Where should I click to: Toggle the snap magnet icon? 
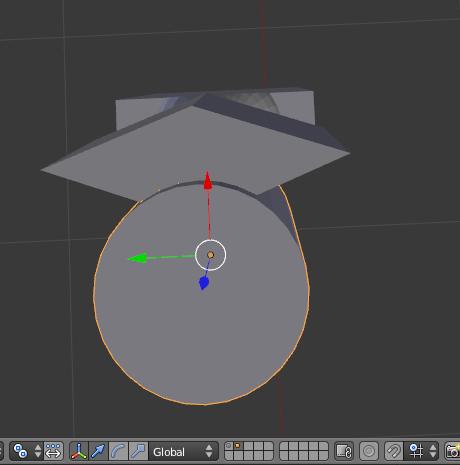coord(394,451)
